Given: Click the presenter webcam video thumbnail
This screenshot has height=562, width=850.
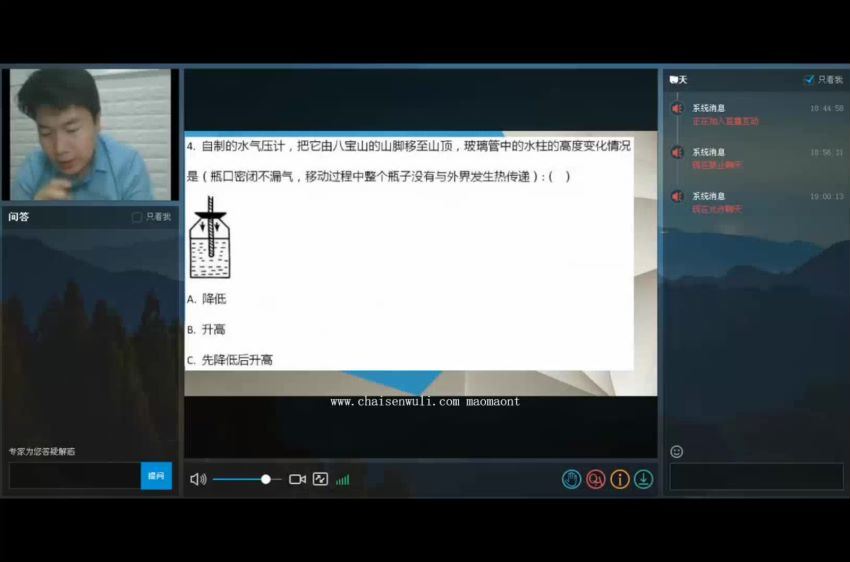Looking at the screenshot, I should coord(90,134).
